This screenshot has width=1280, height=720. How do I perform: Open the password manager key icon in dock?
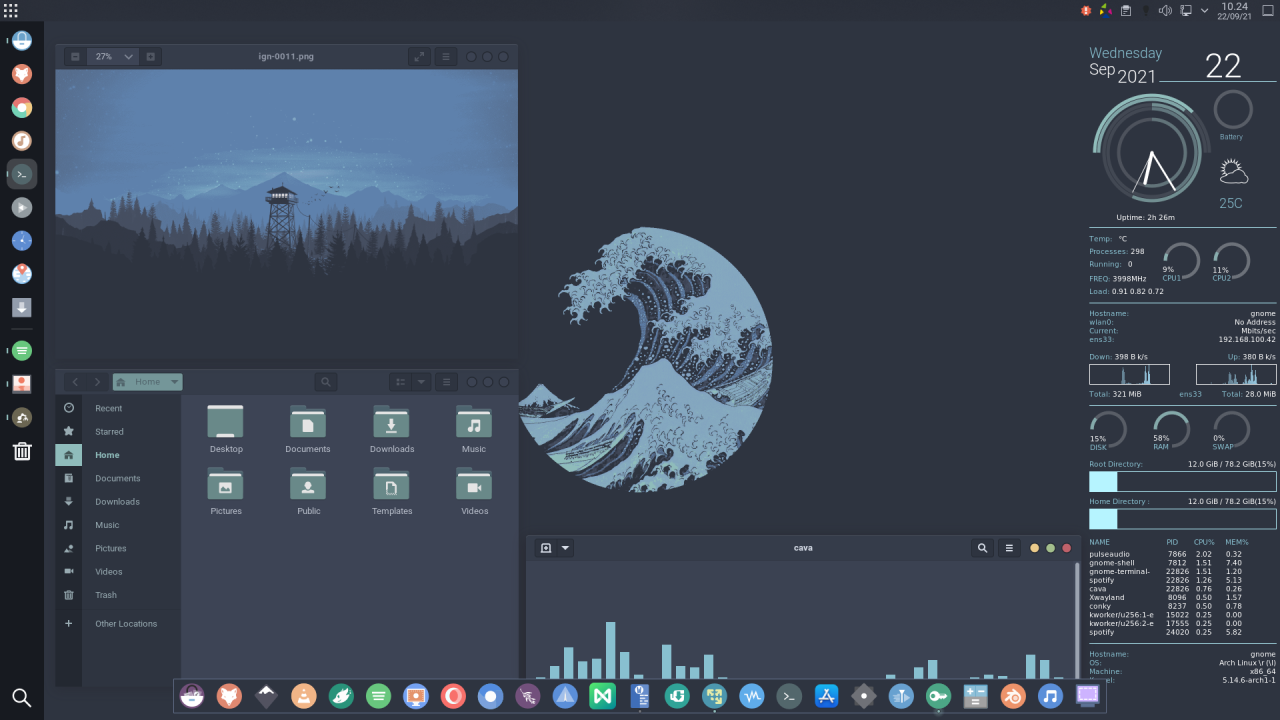tap(938, 695)
